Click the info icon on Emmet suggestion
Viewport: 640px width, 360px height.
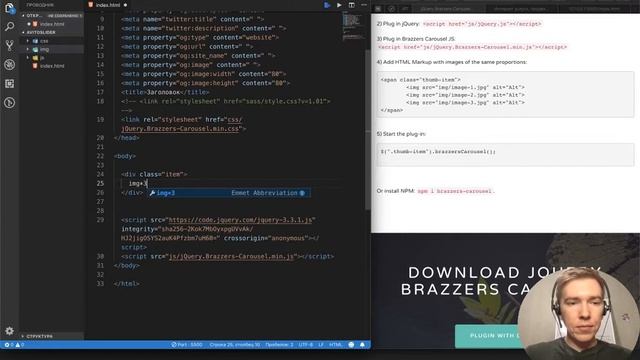302,193
